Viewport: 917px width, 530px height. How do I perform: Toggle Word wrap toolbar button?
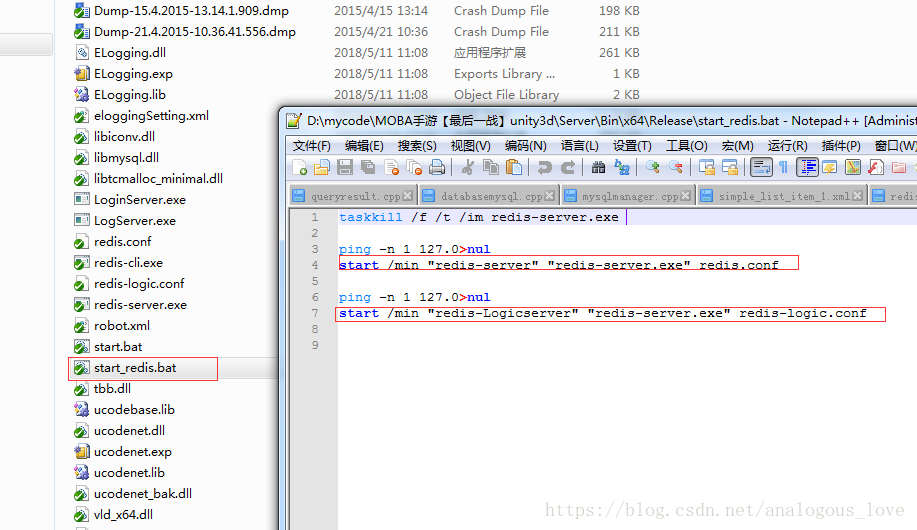tap(761, 168)
